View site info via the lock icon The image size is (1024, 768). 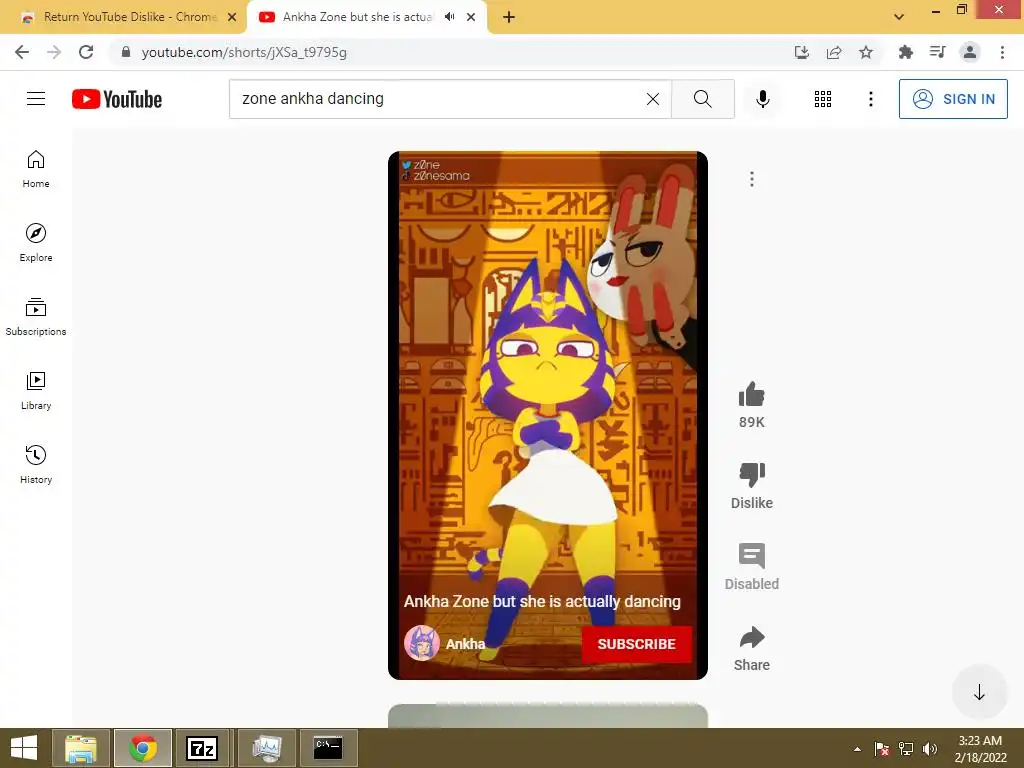126,52
